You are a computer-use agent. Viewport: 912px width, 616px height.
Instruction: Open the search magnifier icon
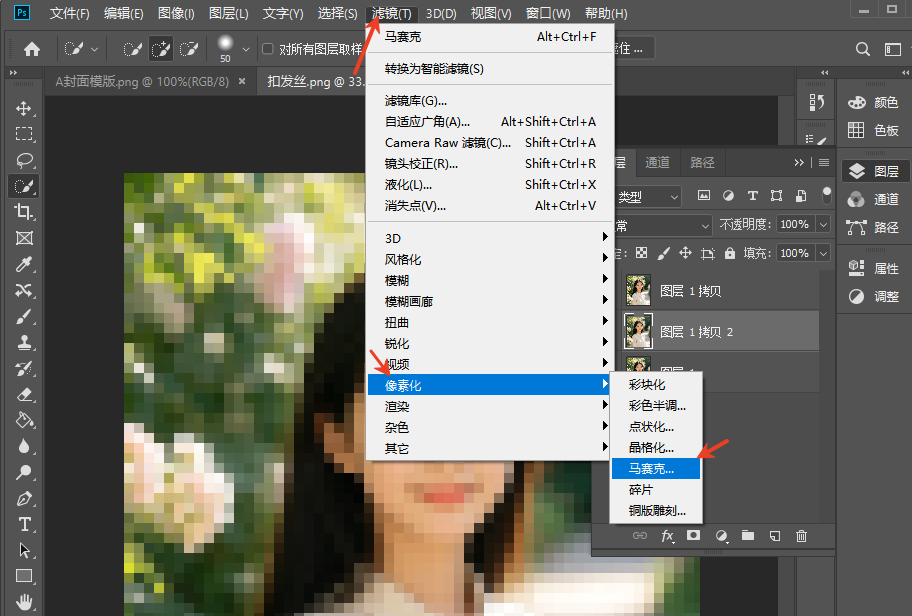[863, 49]
